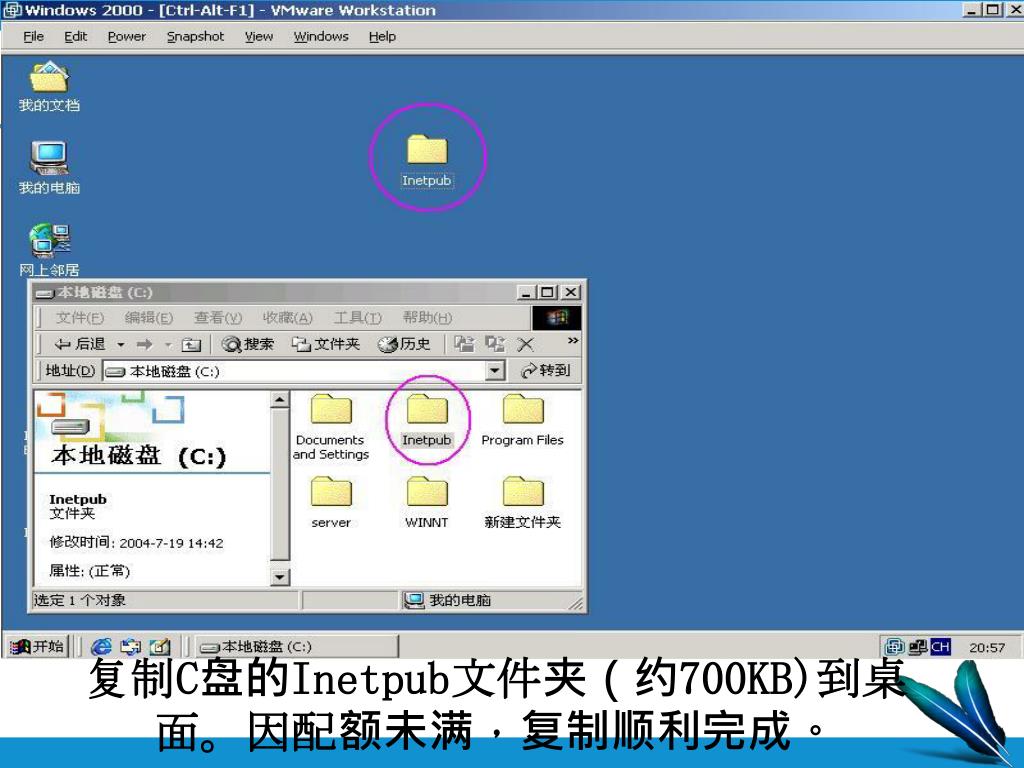Screen dimensions: 1024x768
Task: Open 网上邻居 desktop icon
Action: point(49,251)
